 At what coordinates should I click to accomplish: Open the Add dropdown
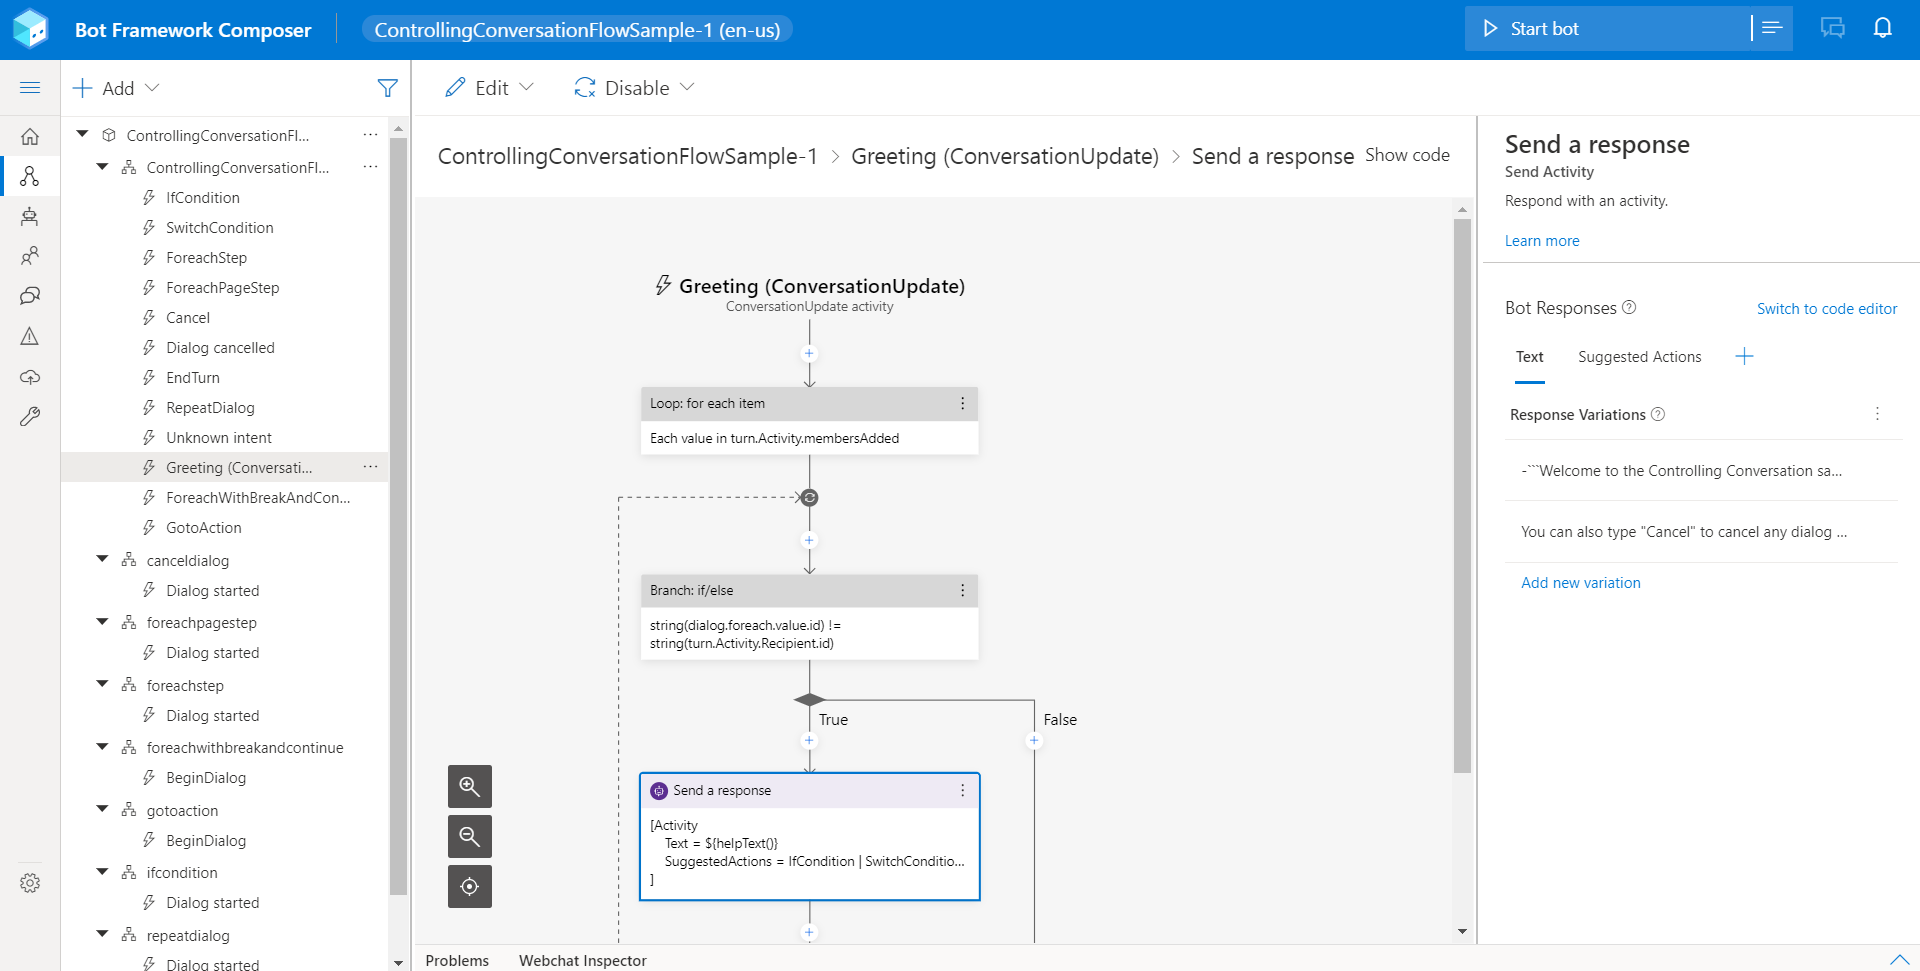coord(116,88)
